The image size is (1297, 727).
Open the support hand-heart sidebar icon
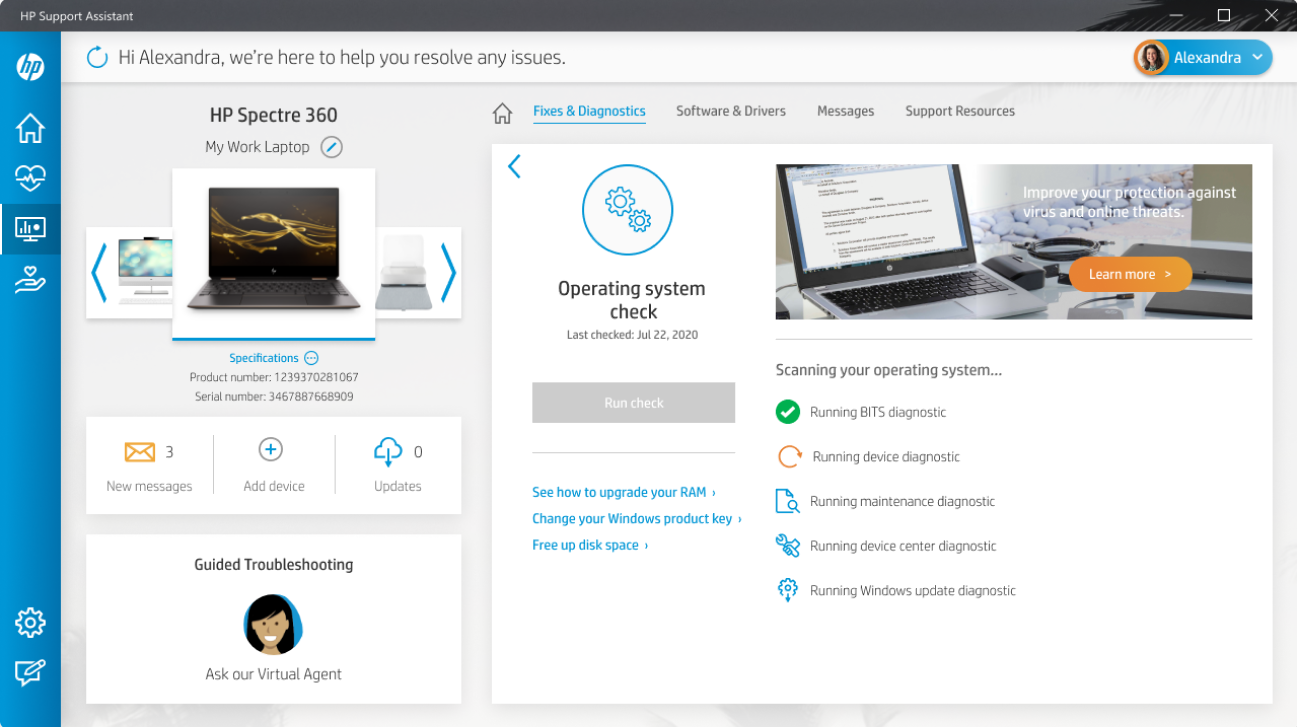pos(30,281)
